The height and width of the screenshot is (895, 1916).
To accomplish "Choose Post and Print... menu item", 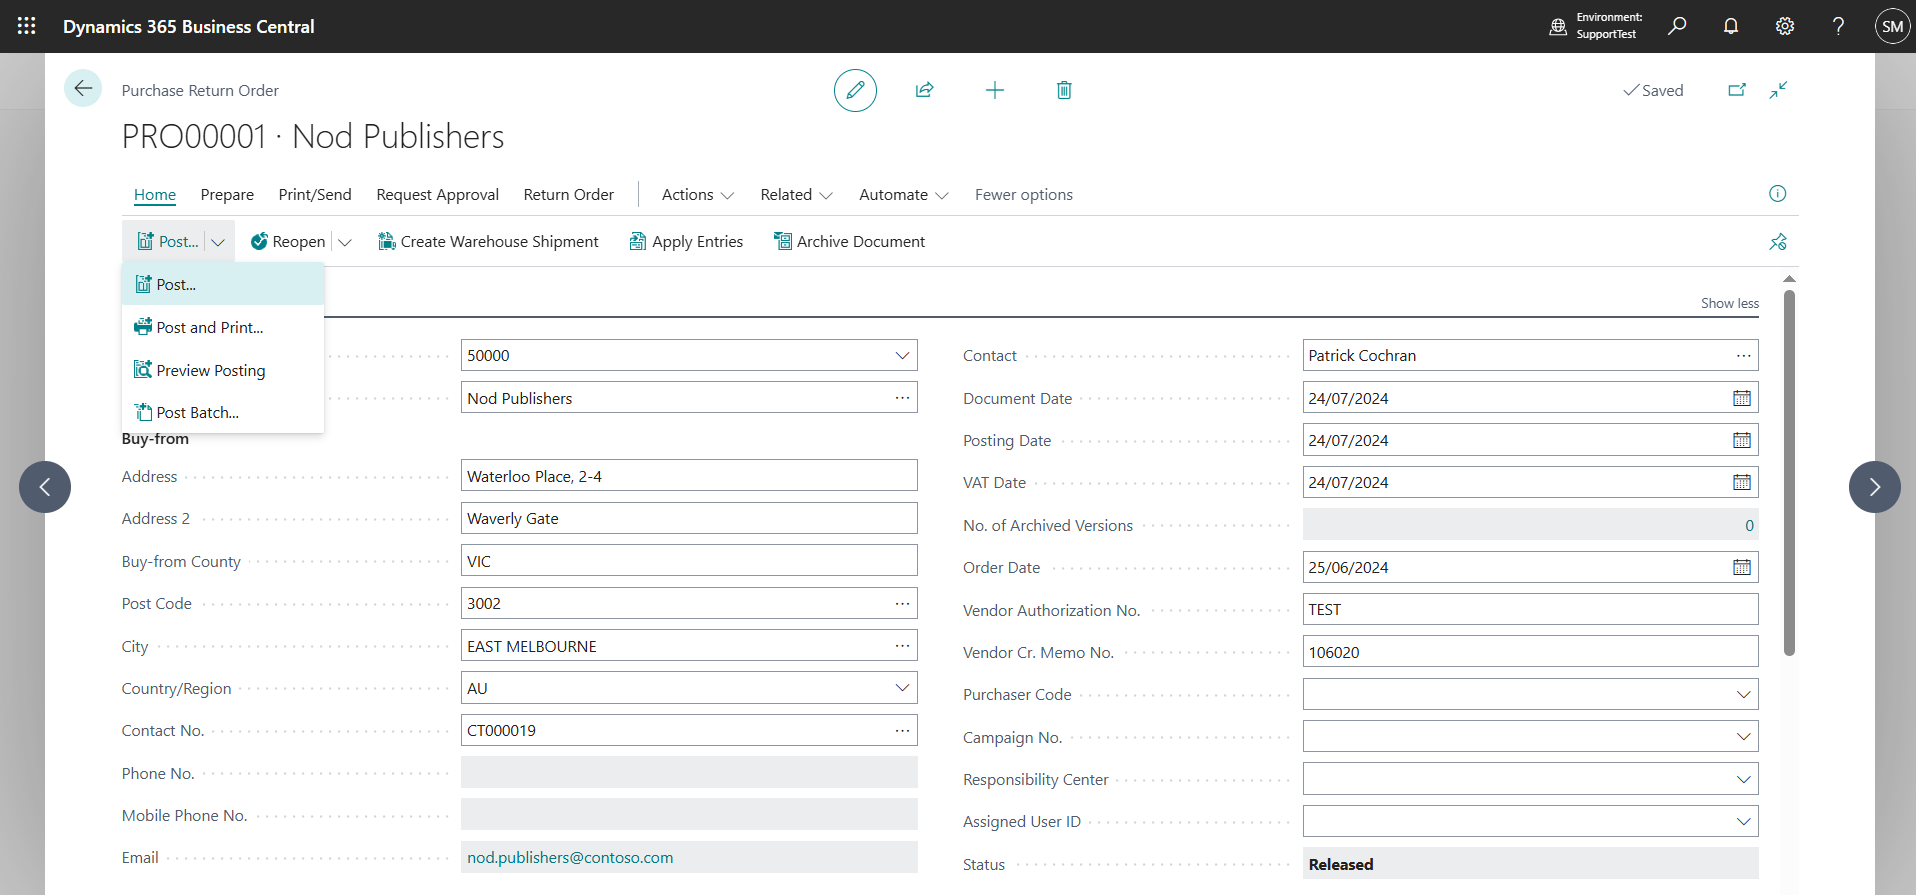I will click(223, 327).
